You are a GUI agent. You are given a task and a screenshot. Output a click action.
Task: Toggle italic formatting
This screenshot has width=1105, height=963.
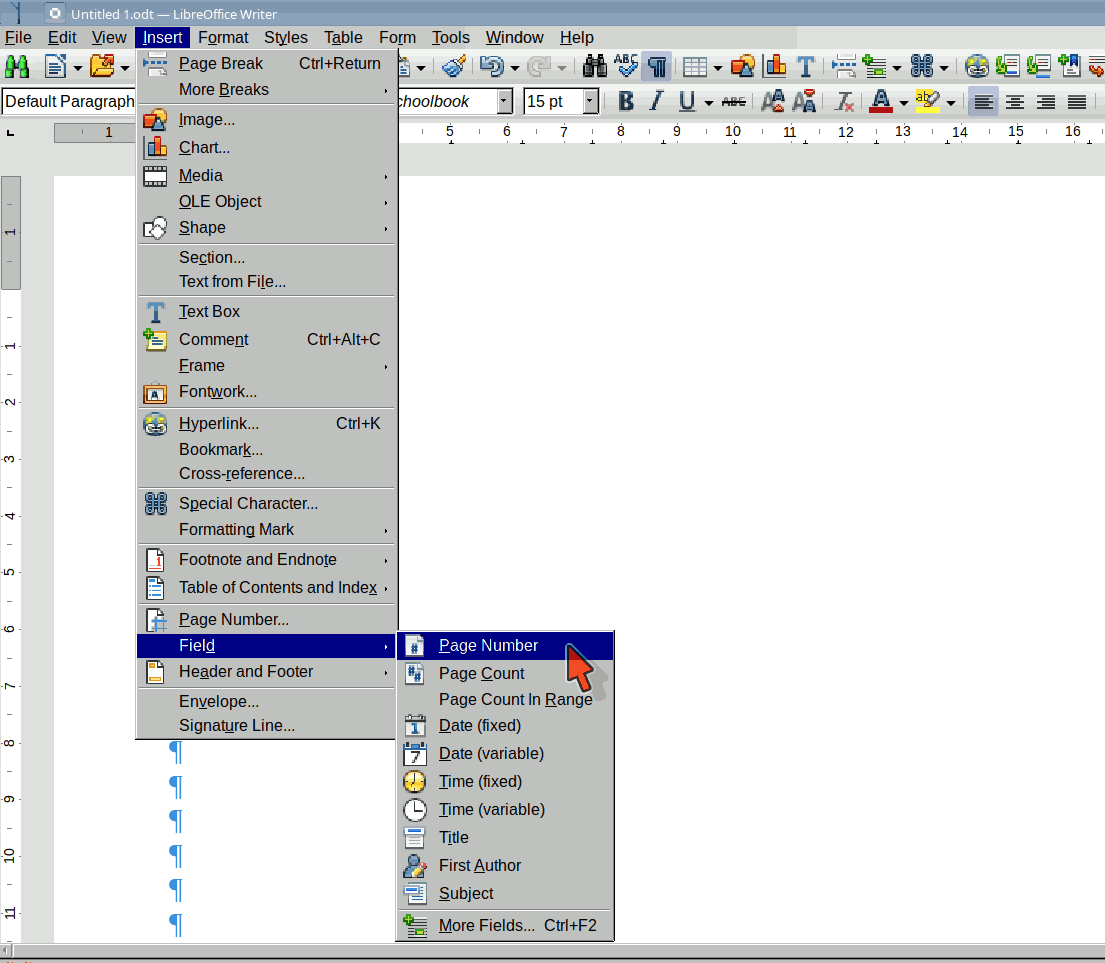tap(656, 101)
